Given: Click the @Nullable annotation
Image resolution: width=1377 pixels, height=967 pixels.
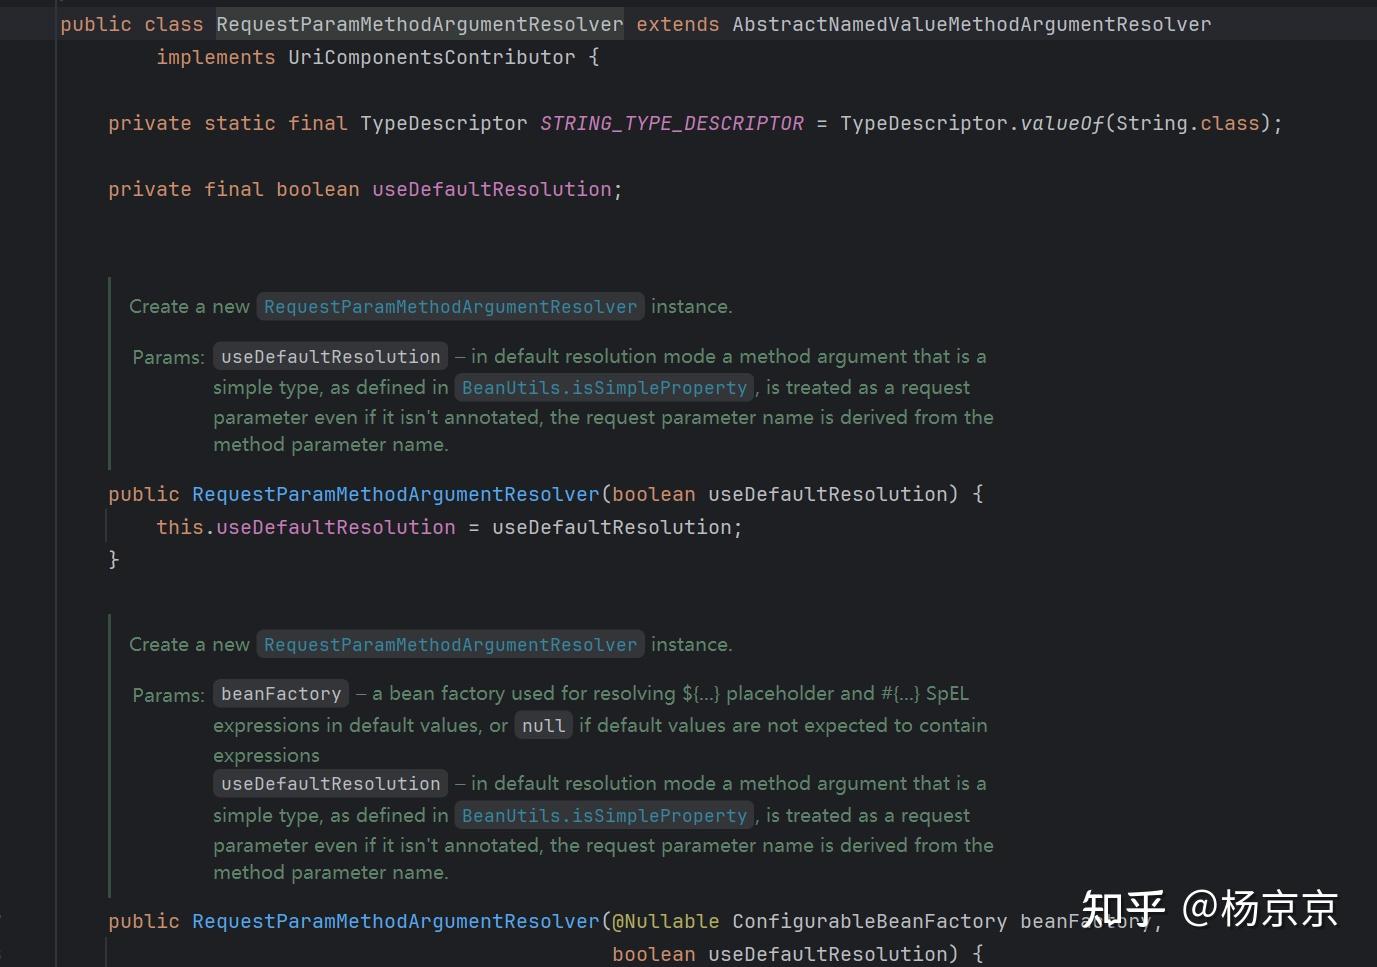Looking at the screenshot, I should click(x=664, y=921).
